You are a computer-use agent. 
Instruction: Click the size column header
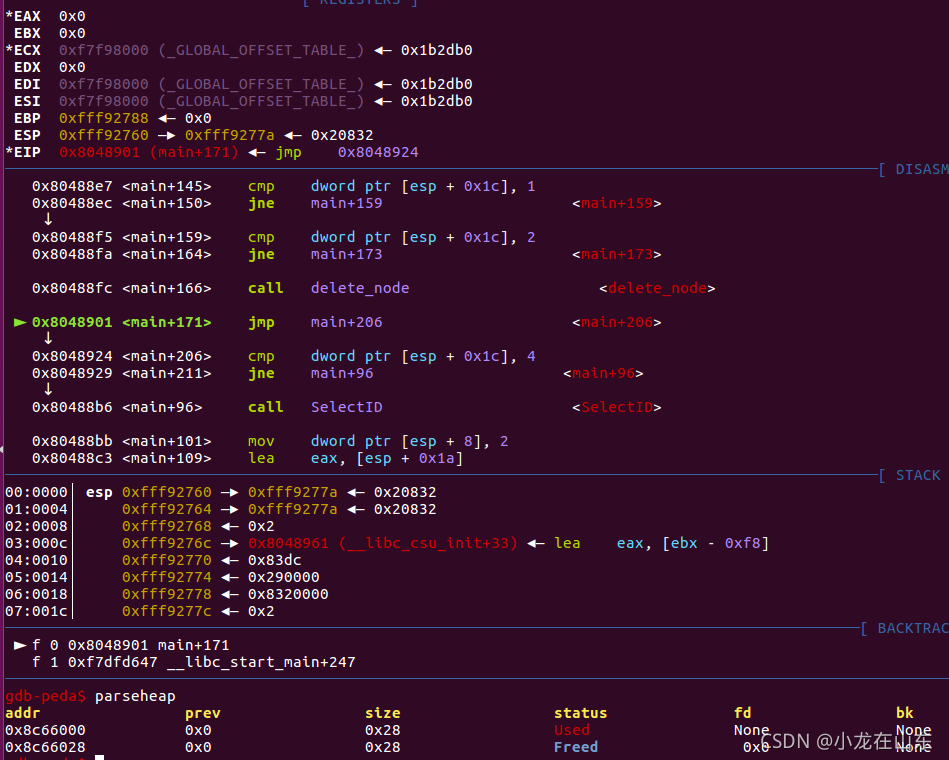(x=383, y=713)
